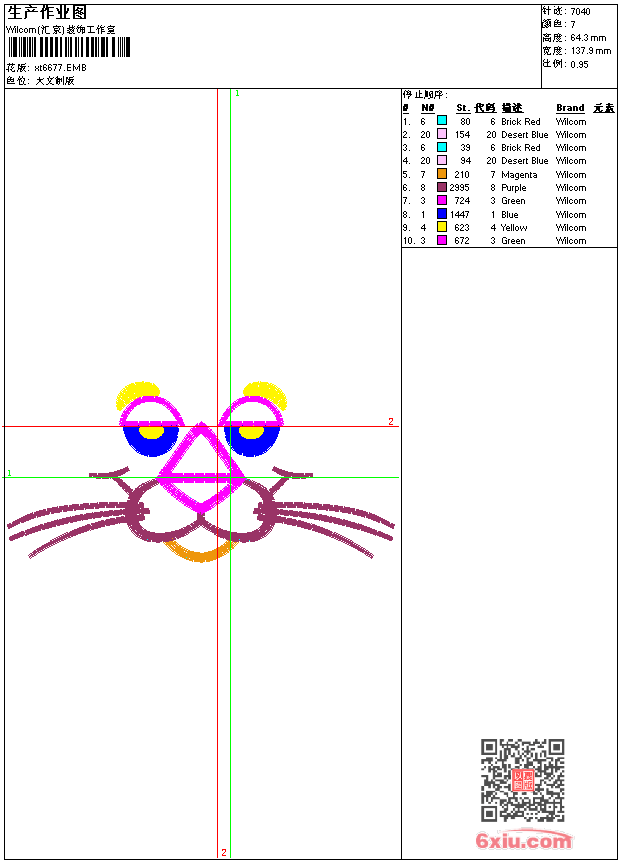Click the stitch count 623 in Yellow row
Image resolution: width=620 pixels, height=860 pixels.
point(462,228)
